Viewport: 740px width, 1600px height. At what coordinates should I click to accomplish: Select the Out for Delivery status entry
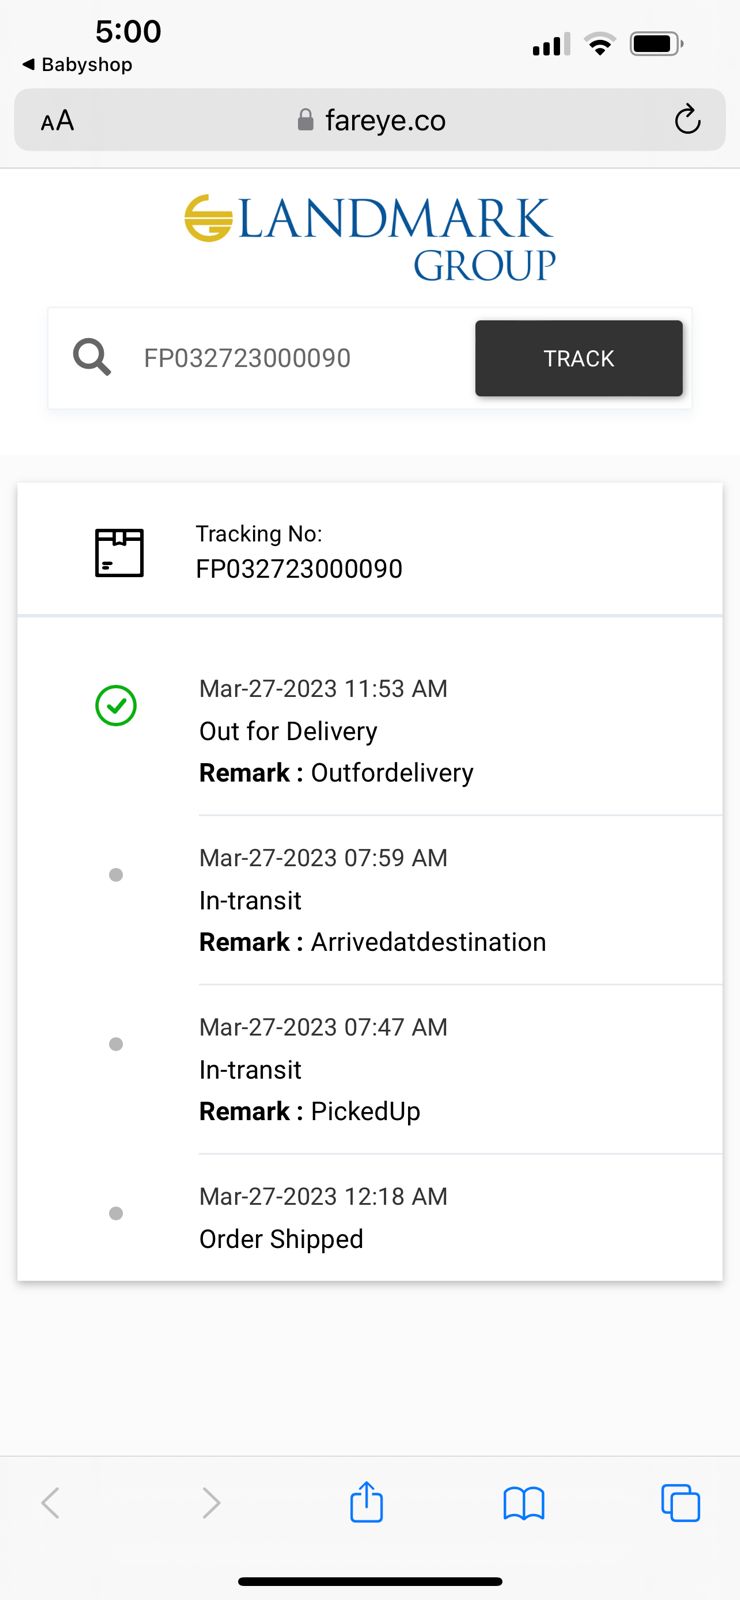336,731
